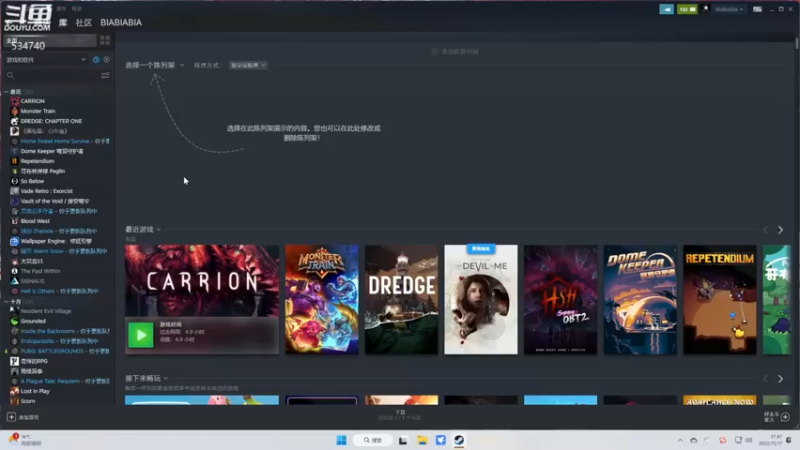Open the Windows Start button

pos(341,440)
